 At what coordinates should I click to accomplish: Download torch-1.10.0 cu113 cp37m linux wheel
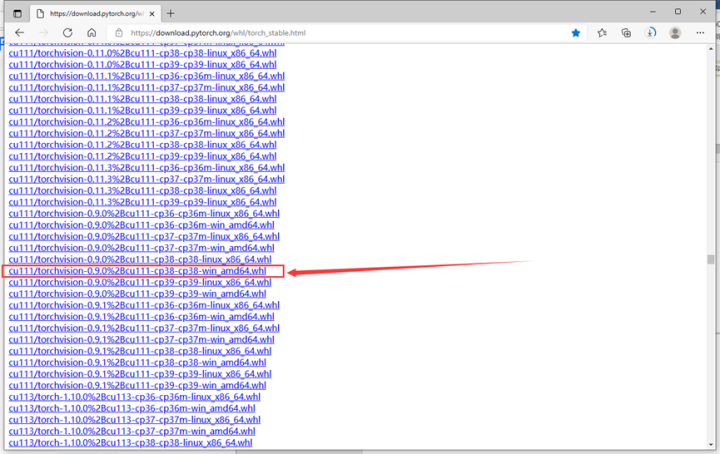click(135, 420)
